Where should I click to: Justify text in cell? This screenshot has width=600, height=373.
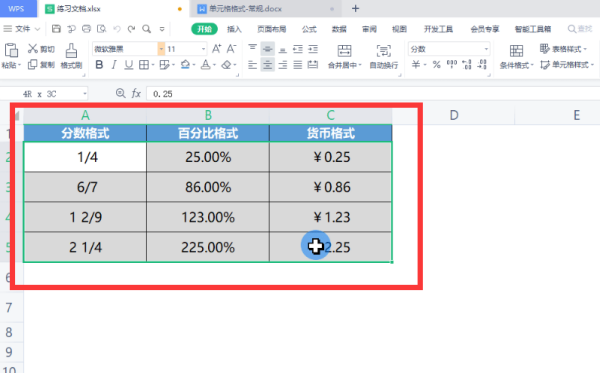298,65
